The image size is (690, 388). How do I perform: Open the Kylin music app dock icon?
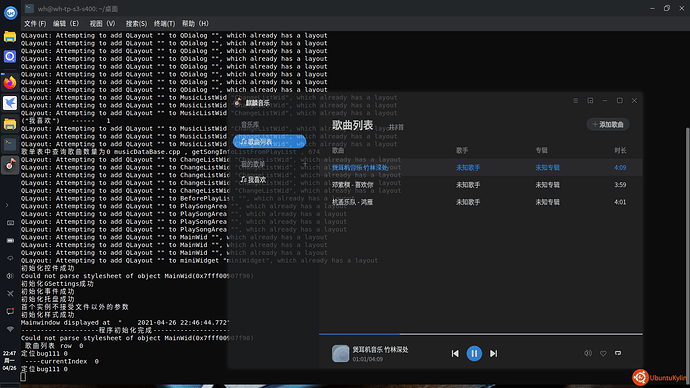pos(10,165)
